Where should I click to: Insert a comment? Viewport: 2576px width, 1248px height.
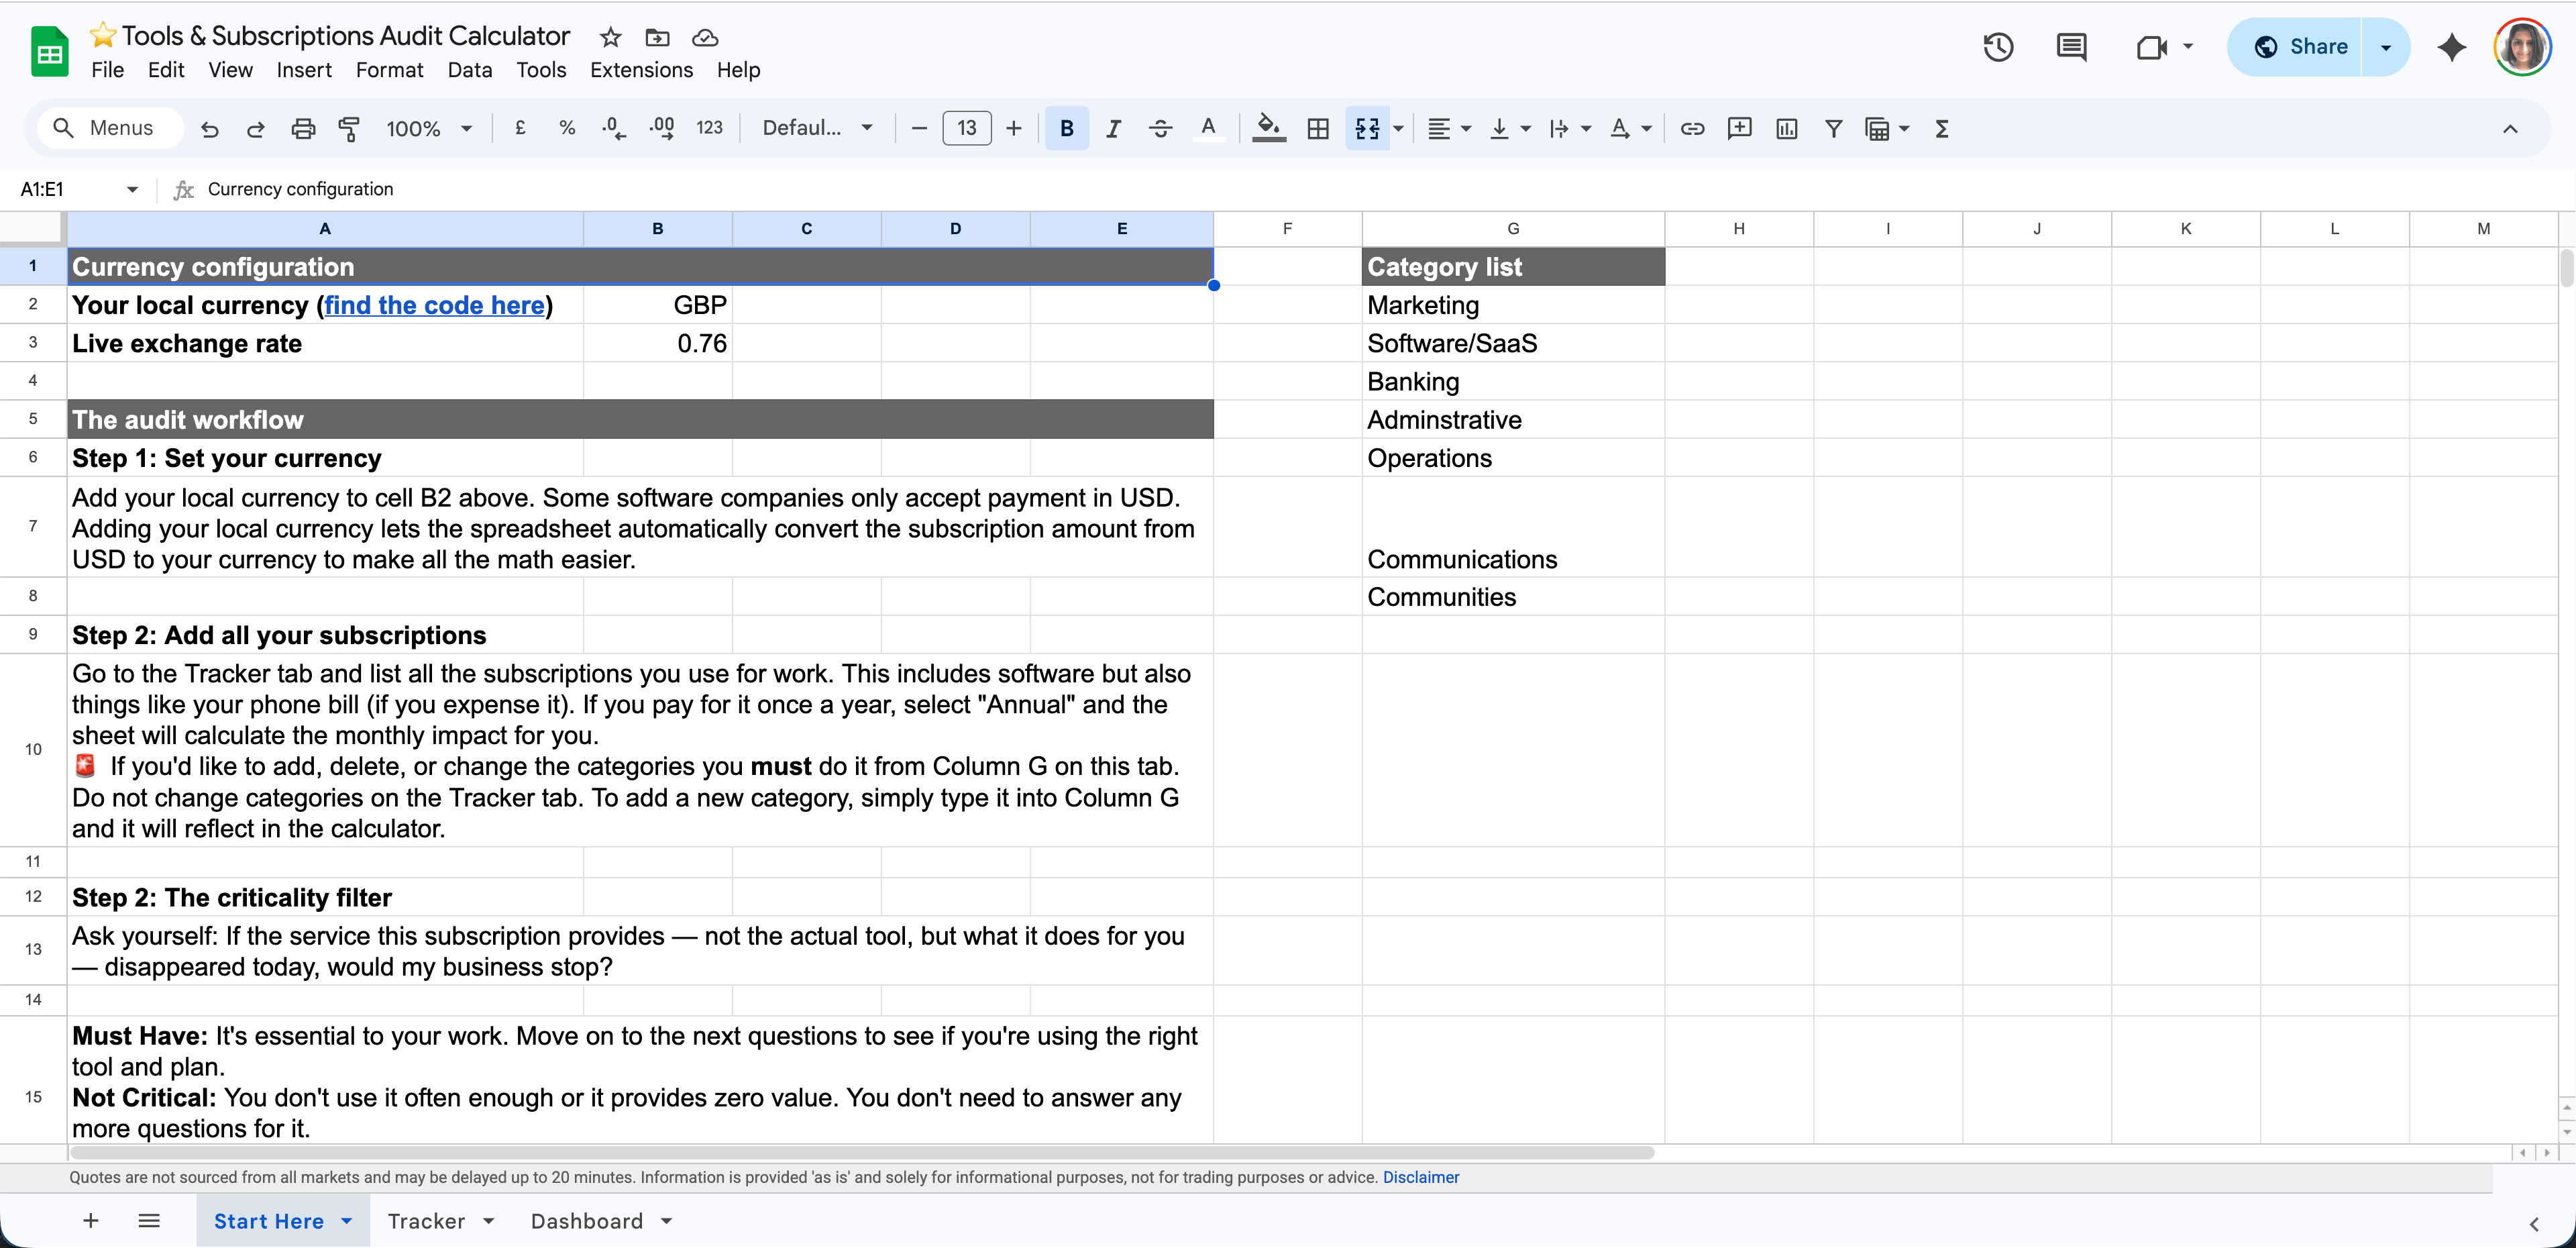1740,128
